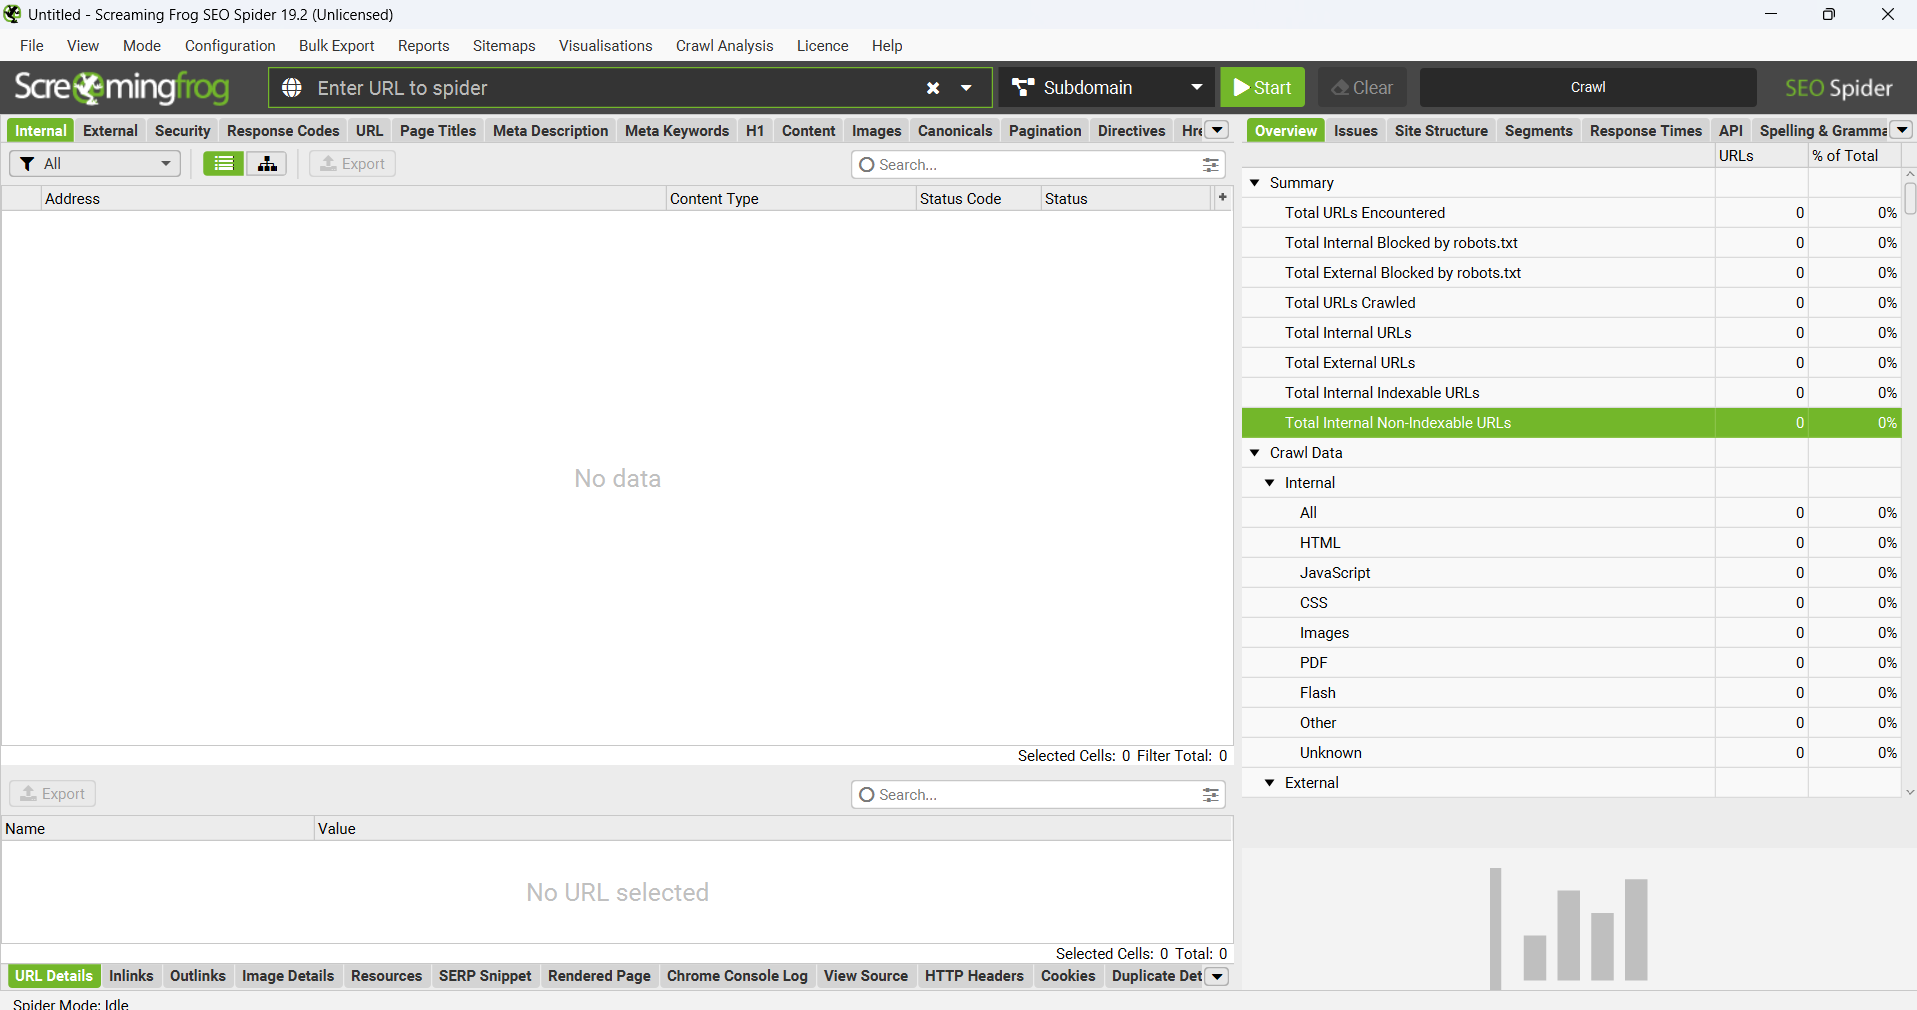Screen dimensions: 1917x1010
Task: Show more right-panel tabs overflow arrow
Action: click(x=1902, y=130)
